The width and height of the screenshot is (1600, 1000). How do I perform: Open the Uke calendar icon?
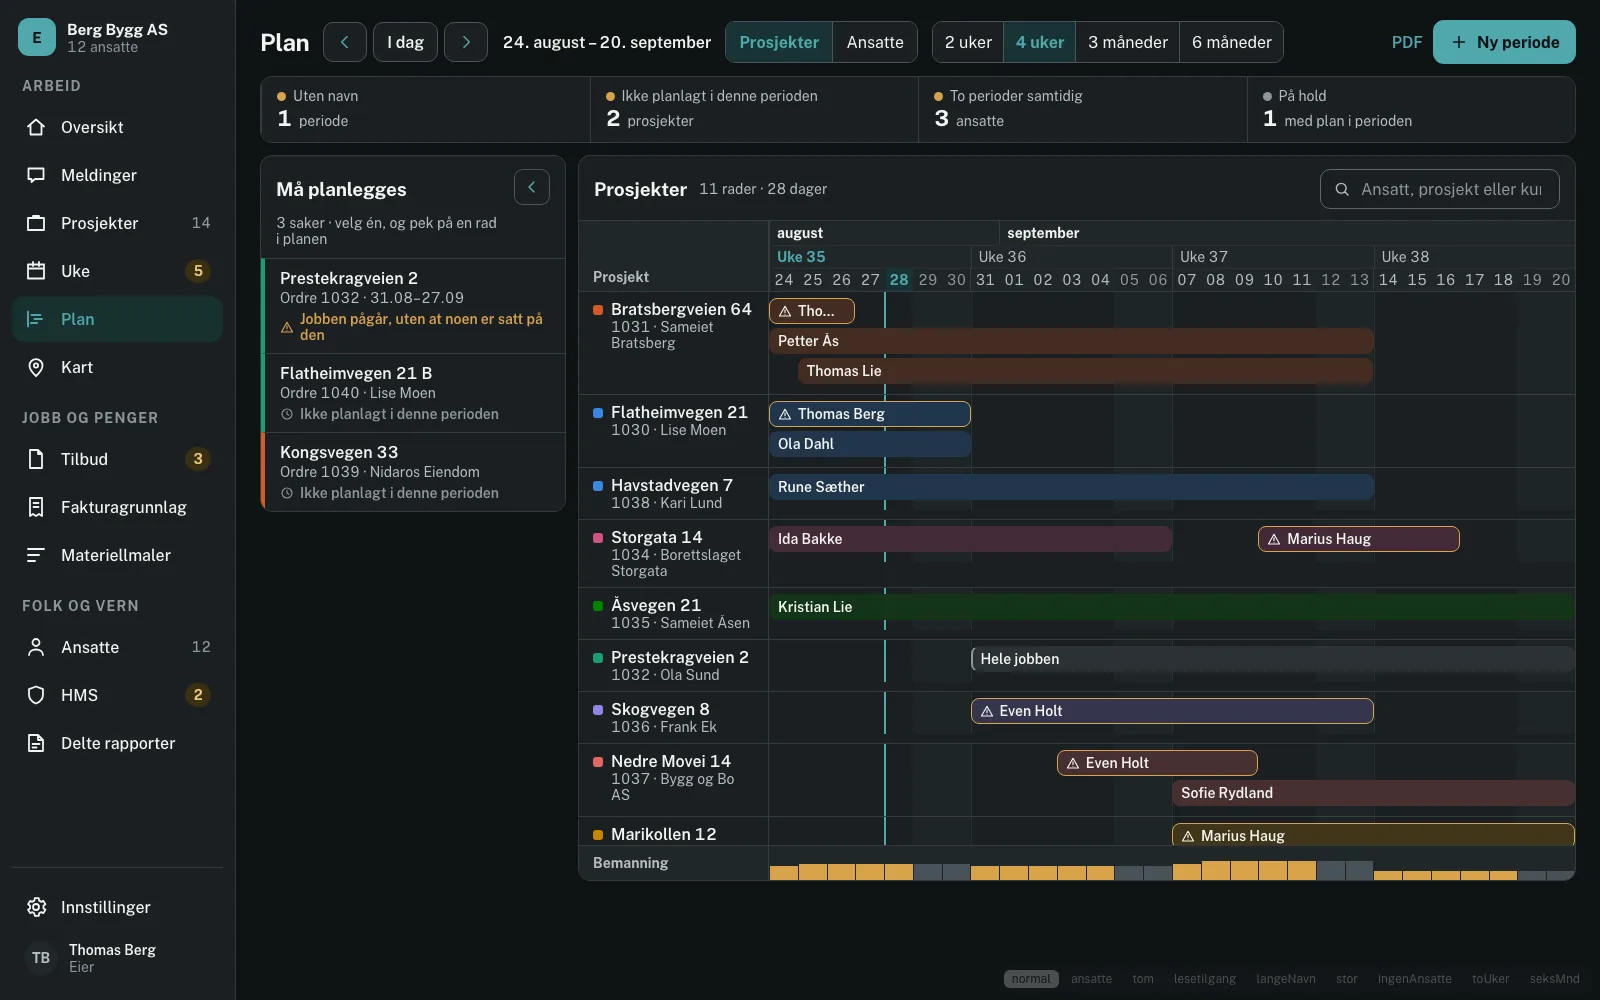click(x=36, y=271)
